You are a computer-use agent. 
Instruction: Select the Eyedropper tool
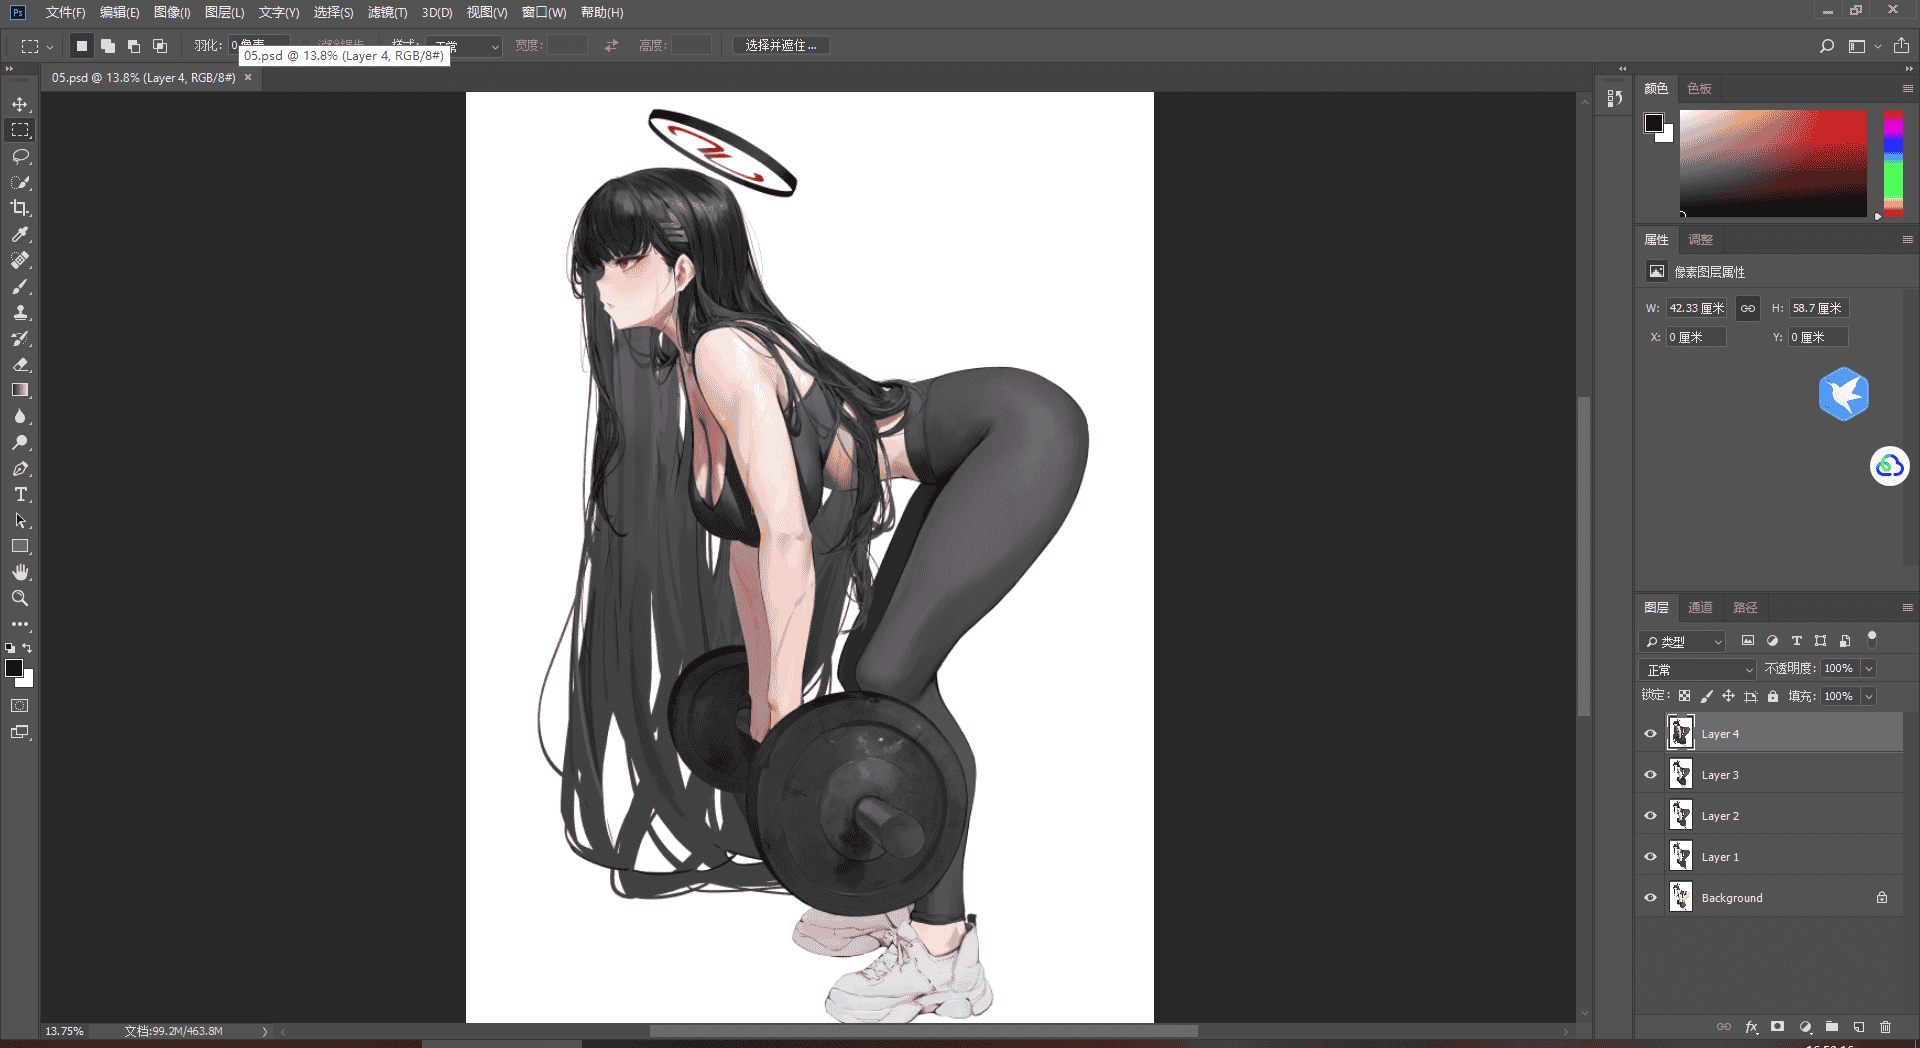tap(20, 234)
